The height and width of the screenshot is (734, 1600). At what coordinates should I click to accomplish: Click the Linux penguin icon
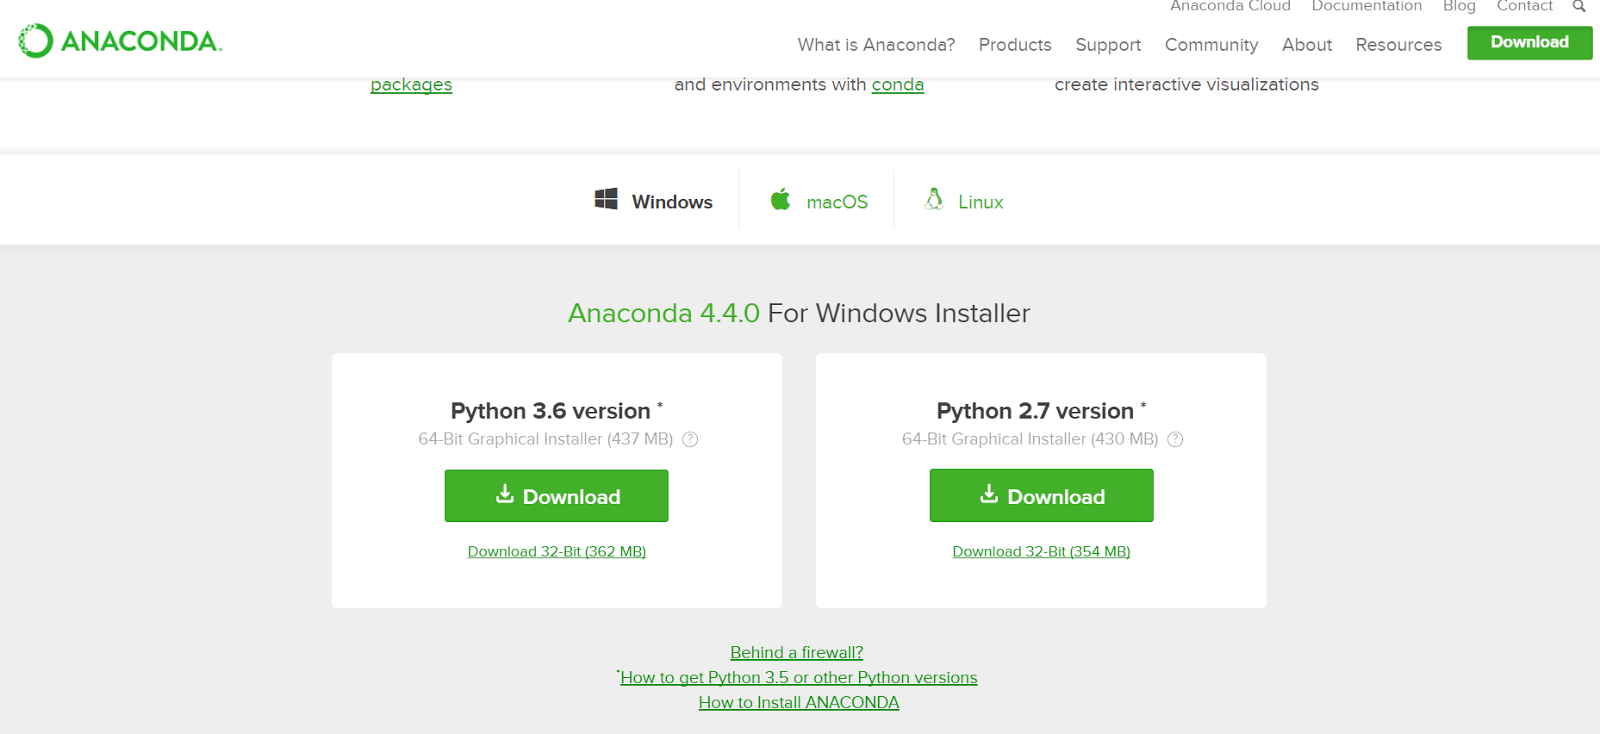click(934, 199)
